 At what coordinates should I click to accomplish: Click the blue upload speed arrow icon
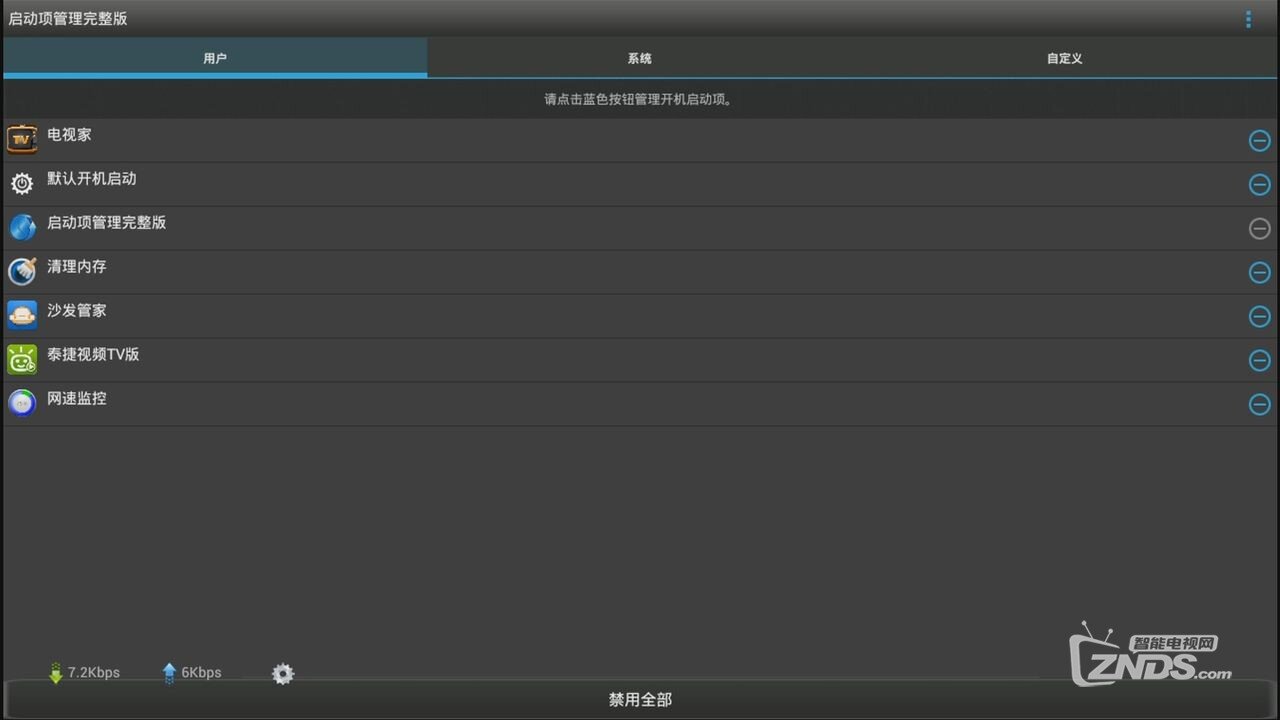169,673
